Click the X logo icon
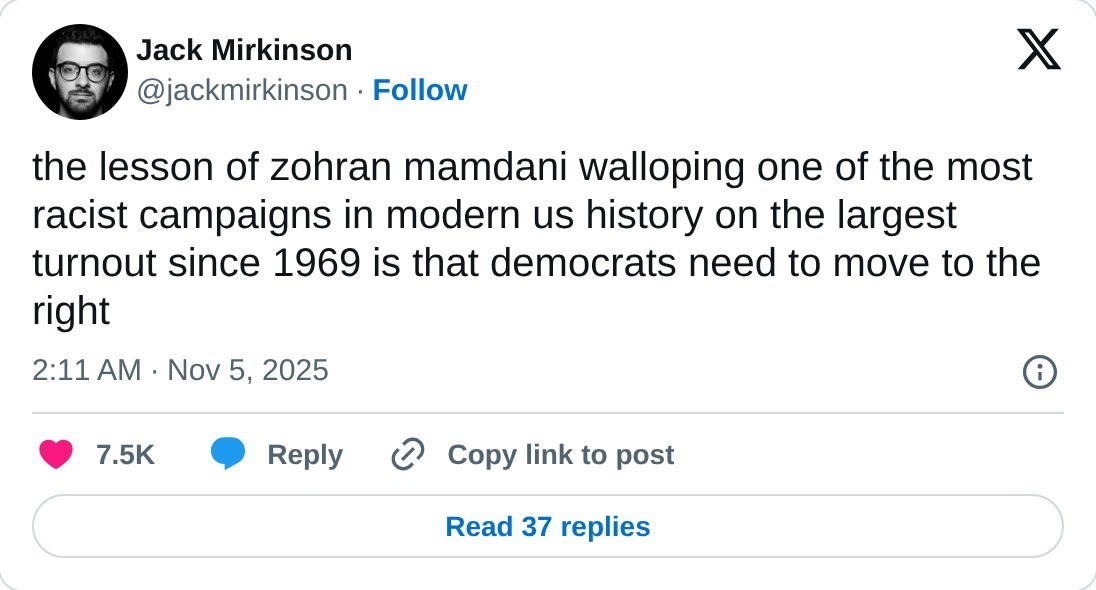The height and width of the screenshot is (590, 1096). (x=1039, y=50)
